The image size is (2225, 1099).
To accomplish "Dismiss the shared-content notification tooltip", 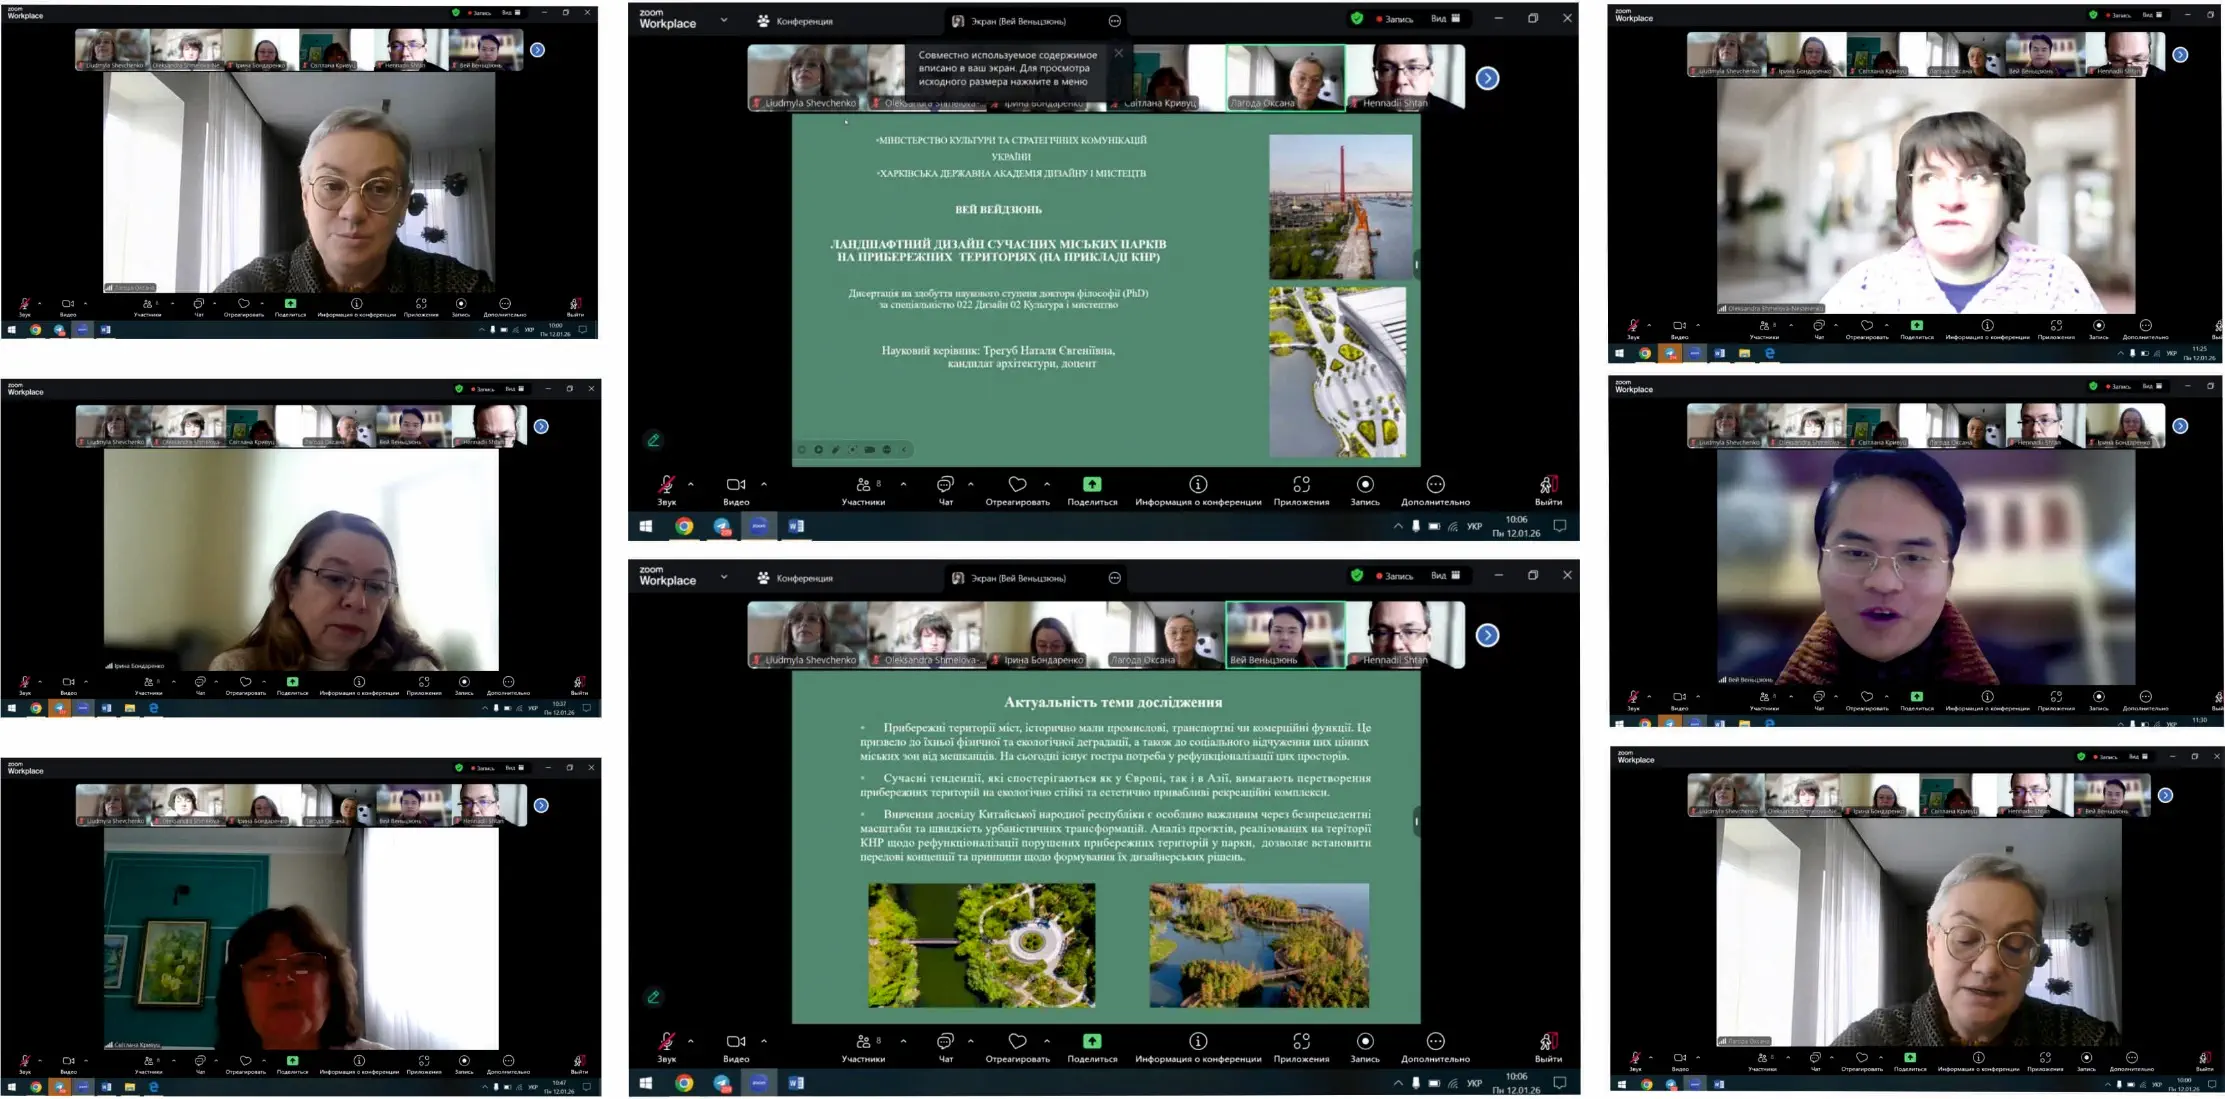I will tap(1119, 54).
